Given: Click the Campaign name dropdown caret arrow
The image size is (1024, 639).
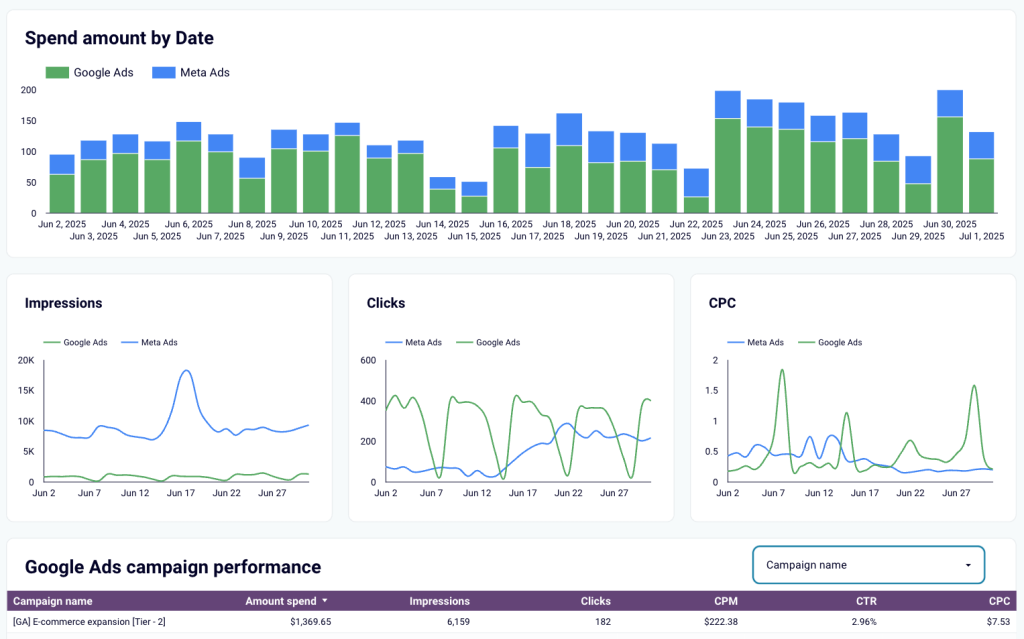Looking at the screenshot, I should 967,565.
